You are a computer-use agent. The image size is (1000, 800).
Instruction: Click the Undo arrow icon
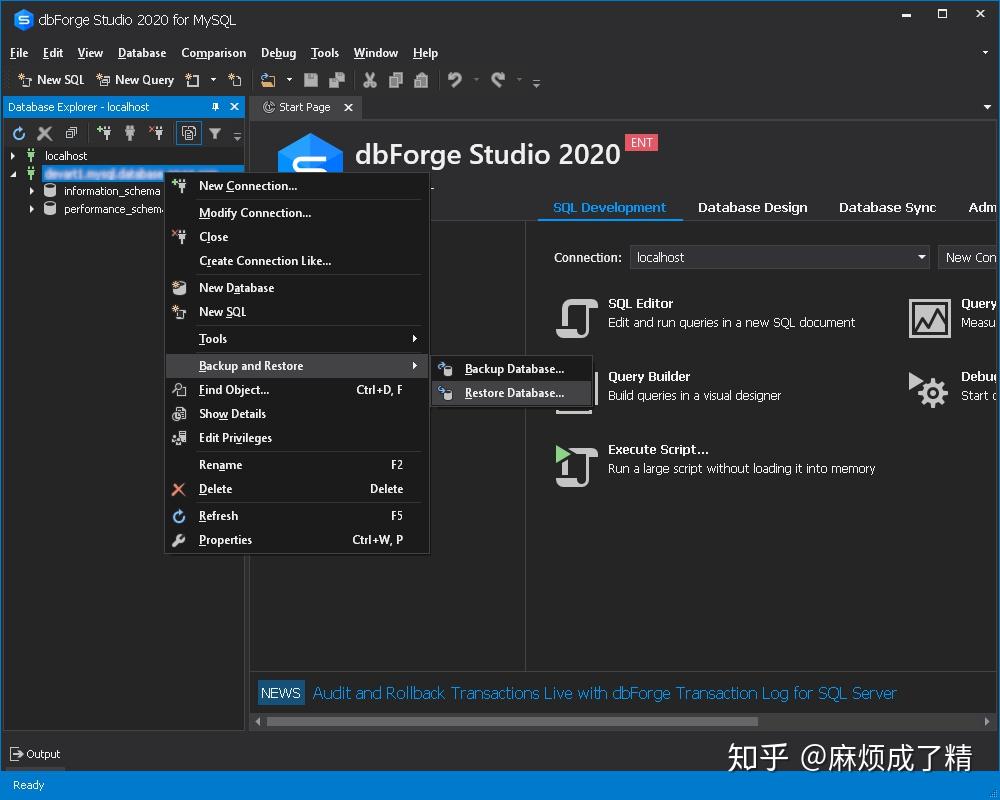[457, 79]
